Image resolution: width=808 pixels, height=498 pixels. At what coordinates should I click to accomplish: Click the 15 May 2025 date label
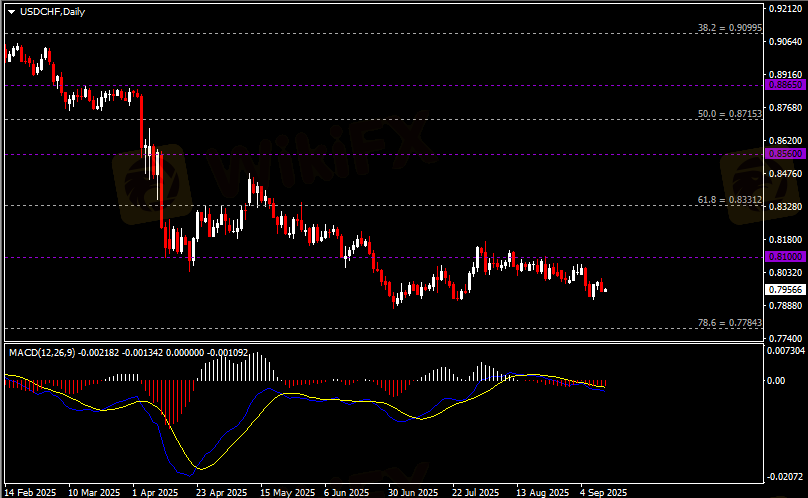click(288, 492)
